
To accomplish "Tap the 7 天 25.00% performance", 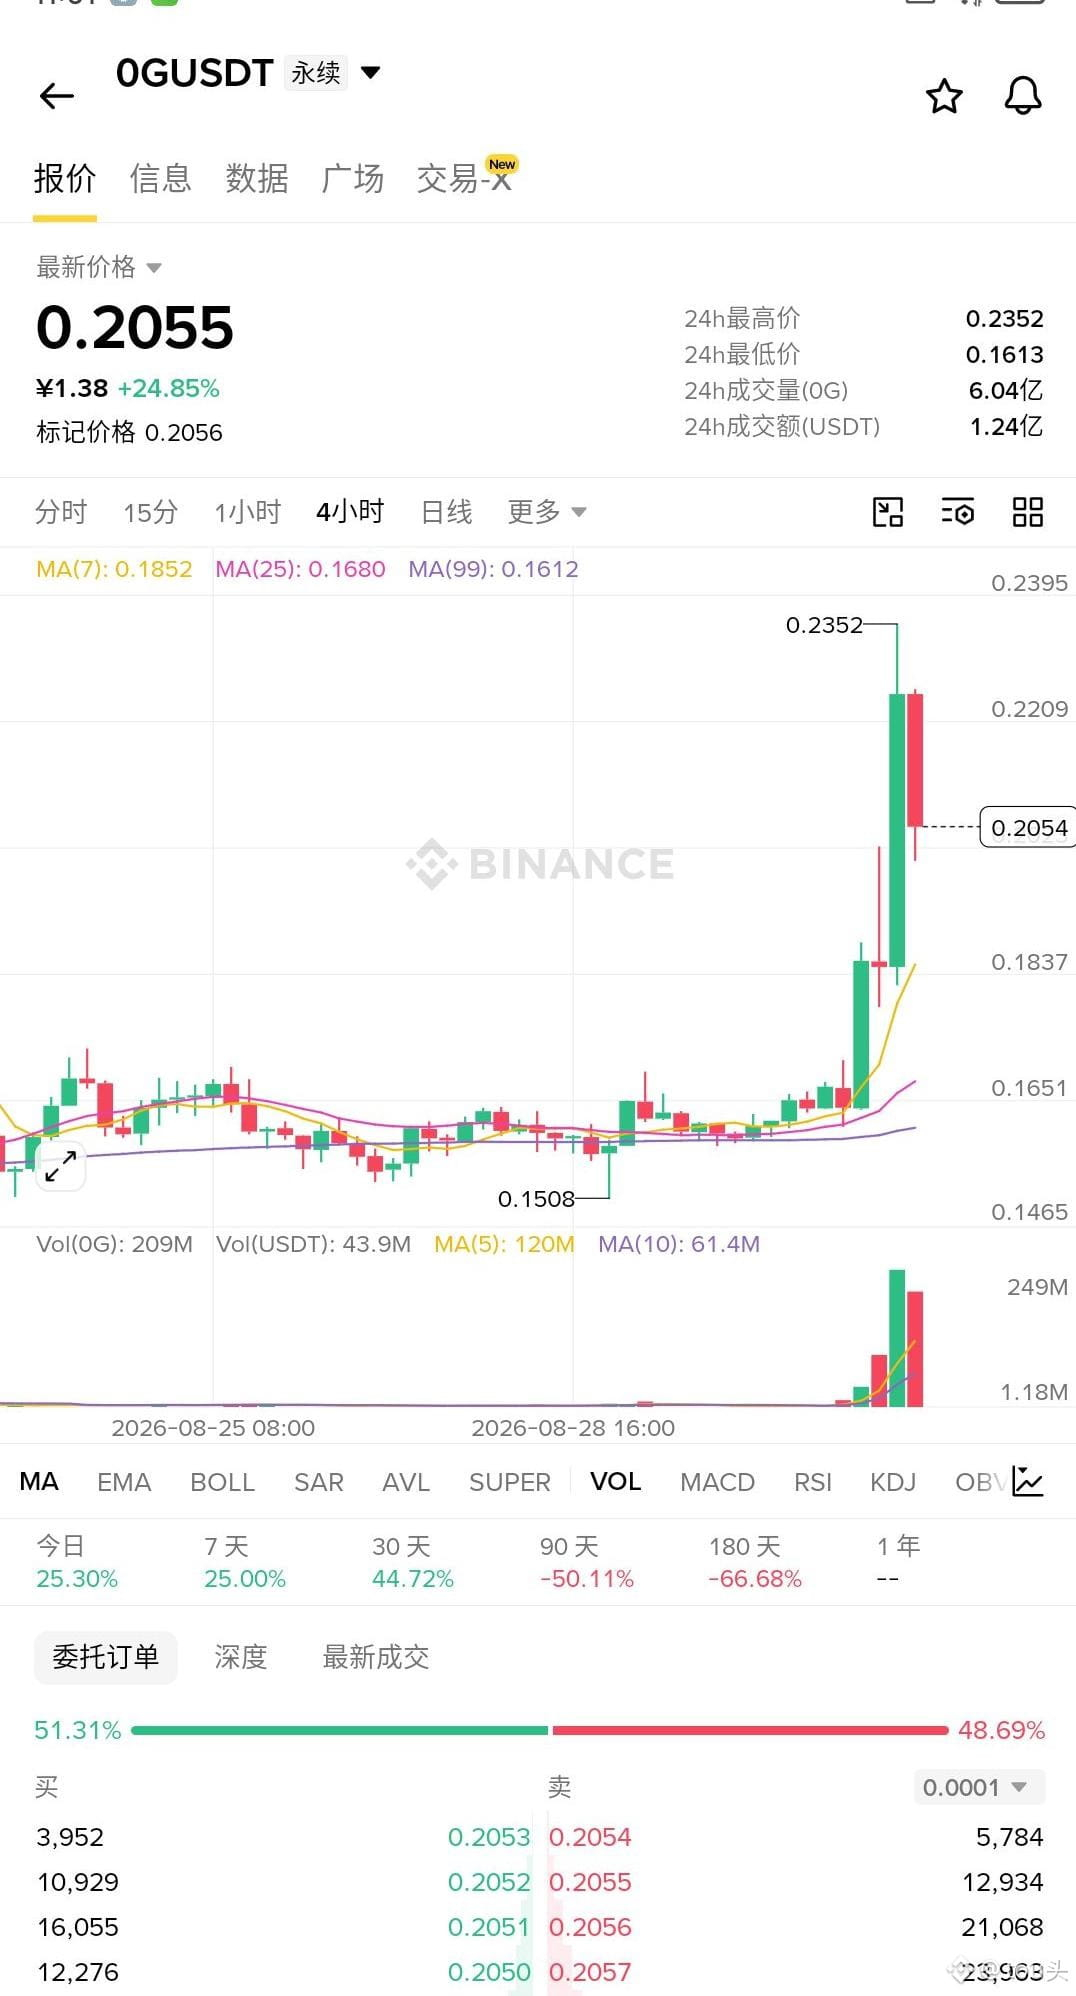I will 245,1562.
